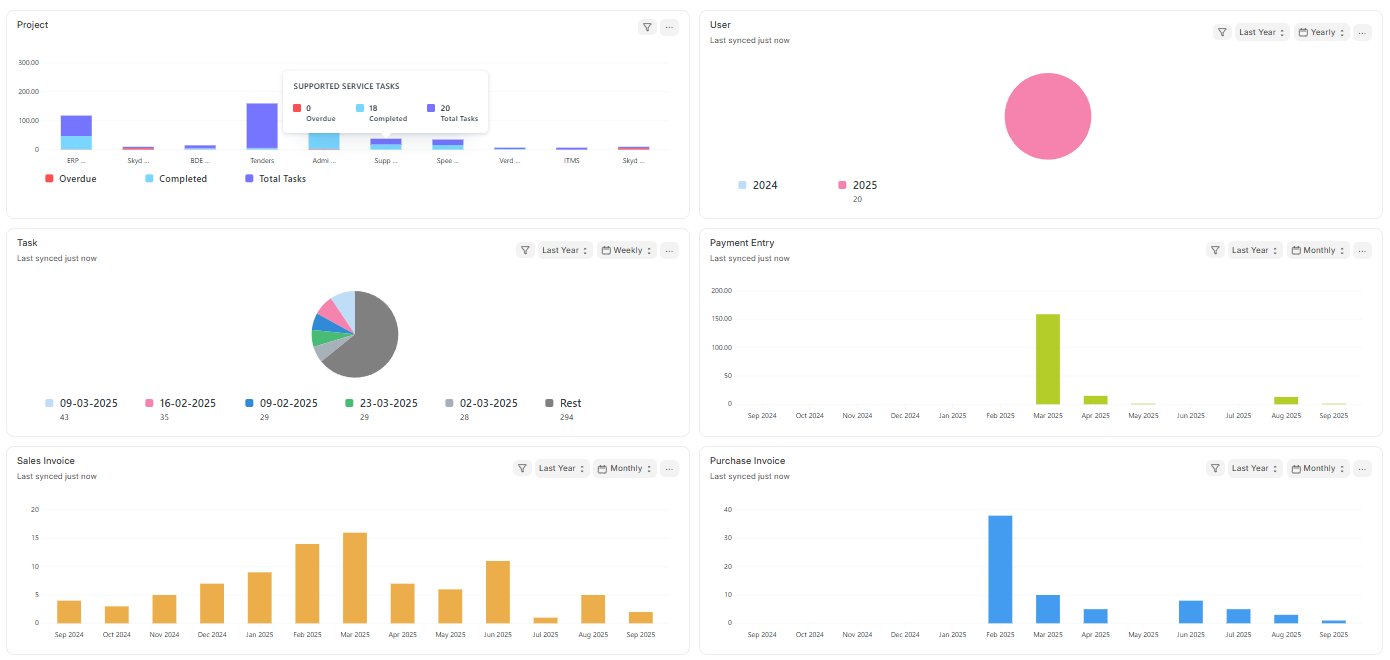Open the filter icon on Sales Invoice chart
The width and height of the screenshot is (1390, 660).
pyautogui.click(x=522, y=468)
